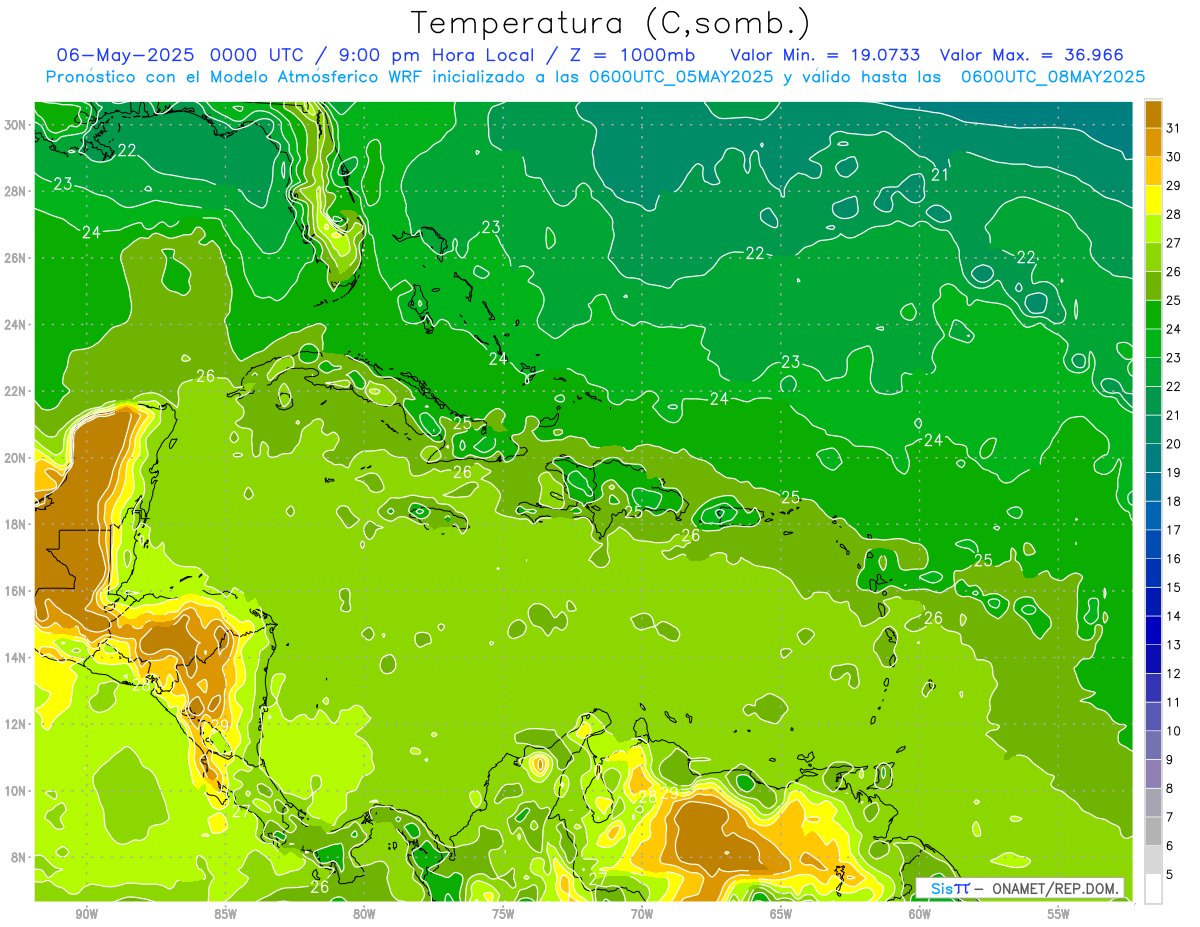Click the "30N" latitude label
1200x927 pixels.
click(x=16, y=125)
